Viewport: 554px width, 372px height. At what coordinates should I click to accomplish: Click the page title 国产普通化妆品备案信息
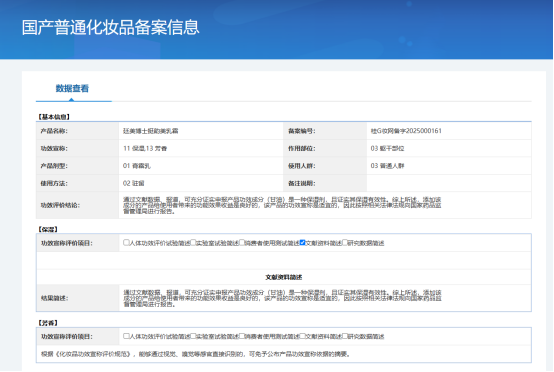click(111, 27)
